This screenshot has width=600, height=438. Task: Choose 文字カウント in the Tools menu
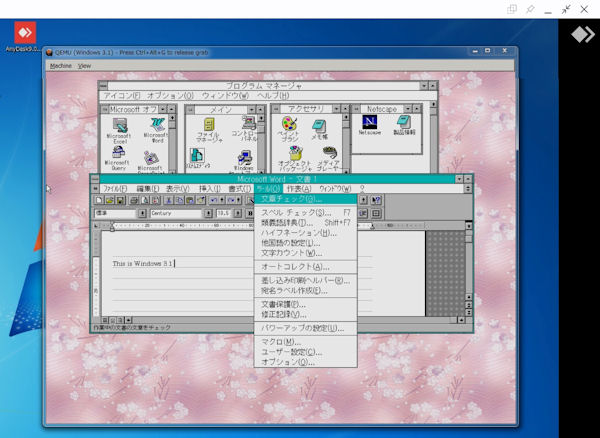click(305, 253)
